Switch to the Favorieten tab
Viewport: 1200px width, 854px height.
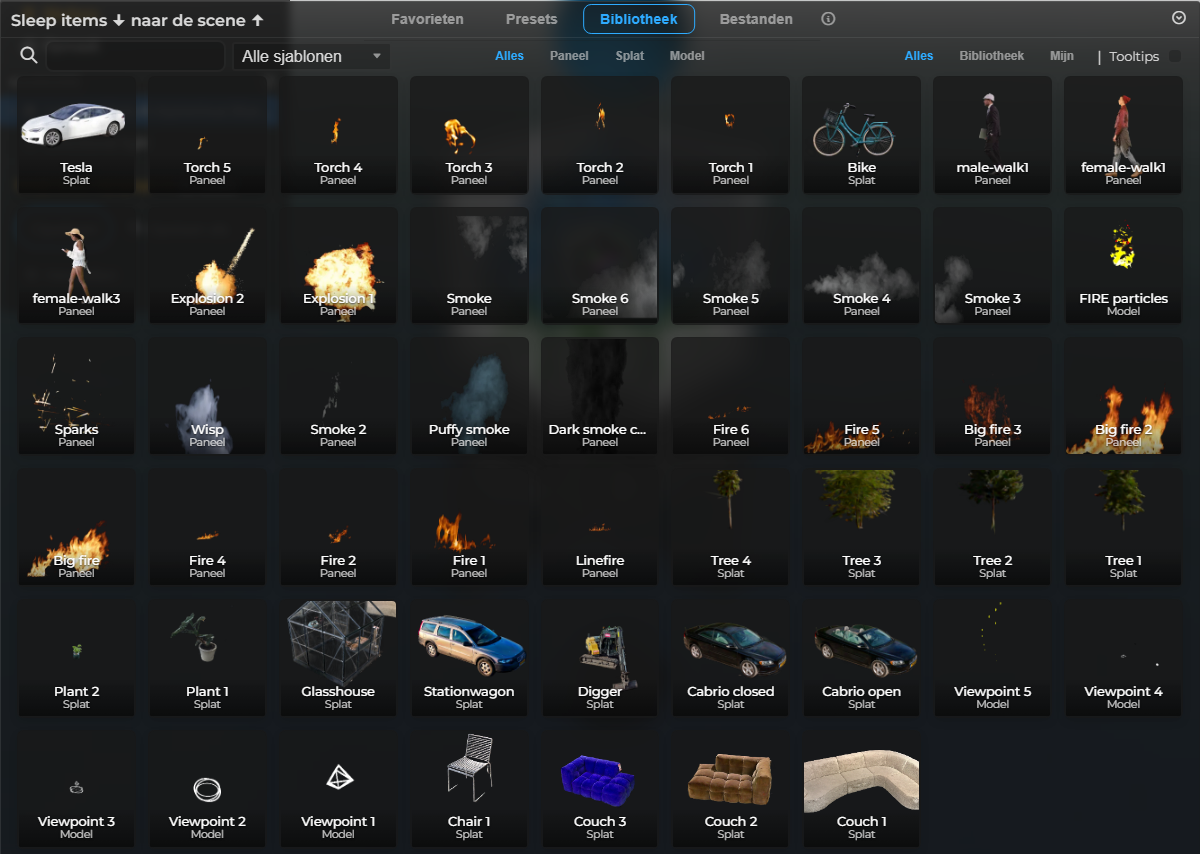427,19
